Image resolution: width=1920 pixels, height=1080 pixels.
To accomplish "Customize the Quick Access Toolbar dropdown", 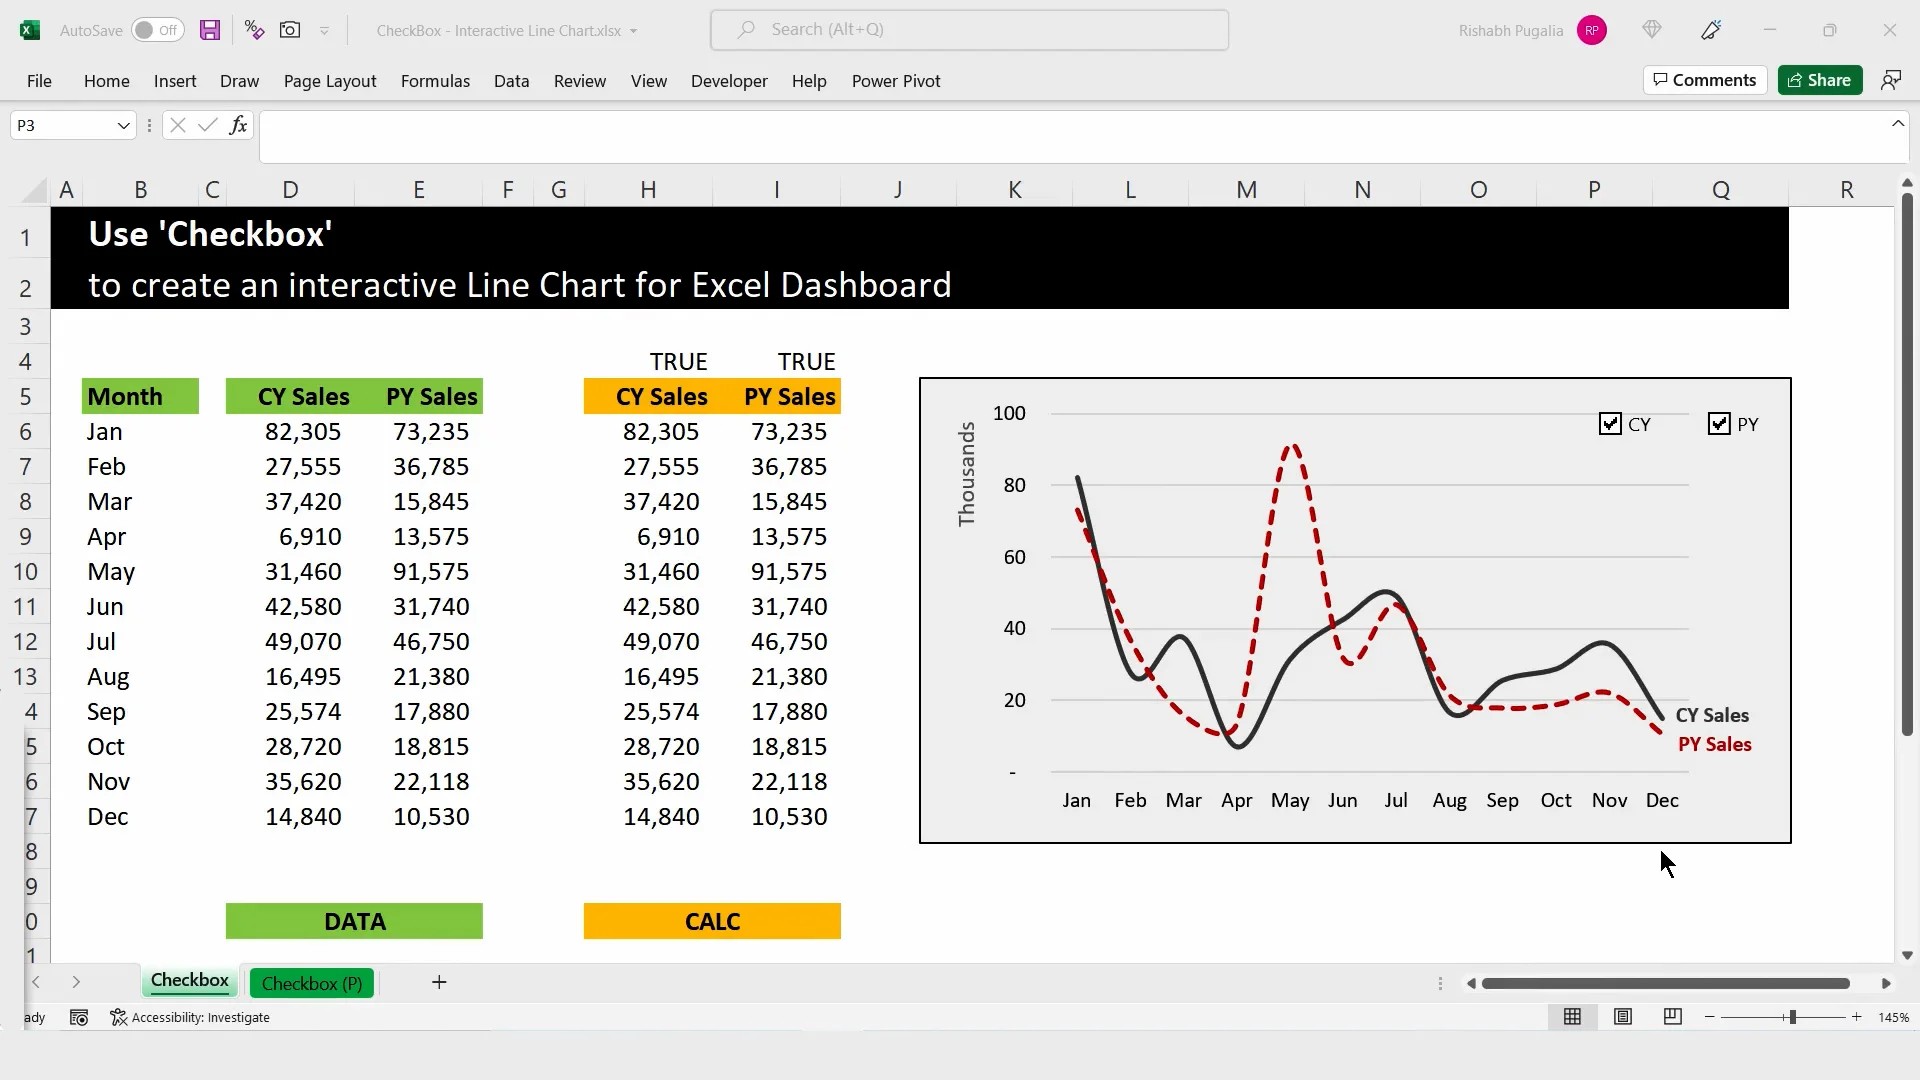I will (324, 30).
